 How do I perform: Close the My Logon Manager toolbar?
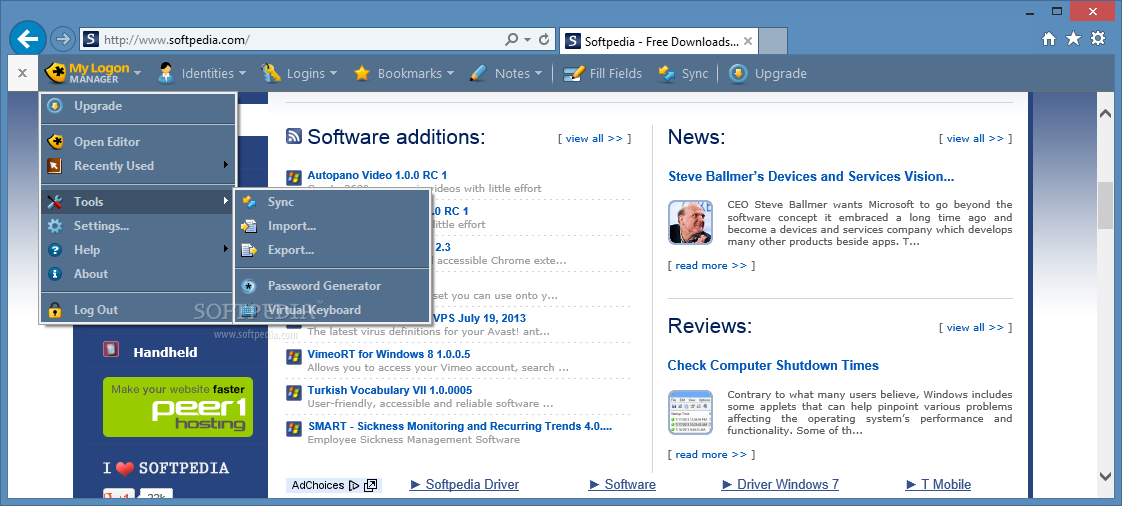click(x=22, y=73)
